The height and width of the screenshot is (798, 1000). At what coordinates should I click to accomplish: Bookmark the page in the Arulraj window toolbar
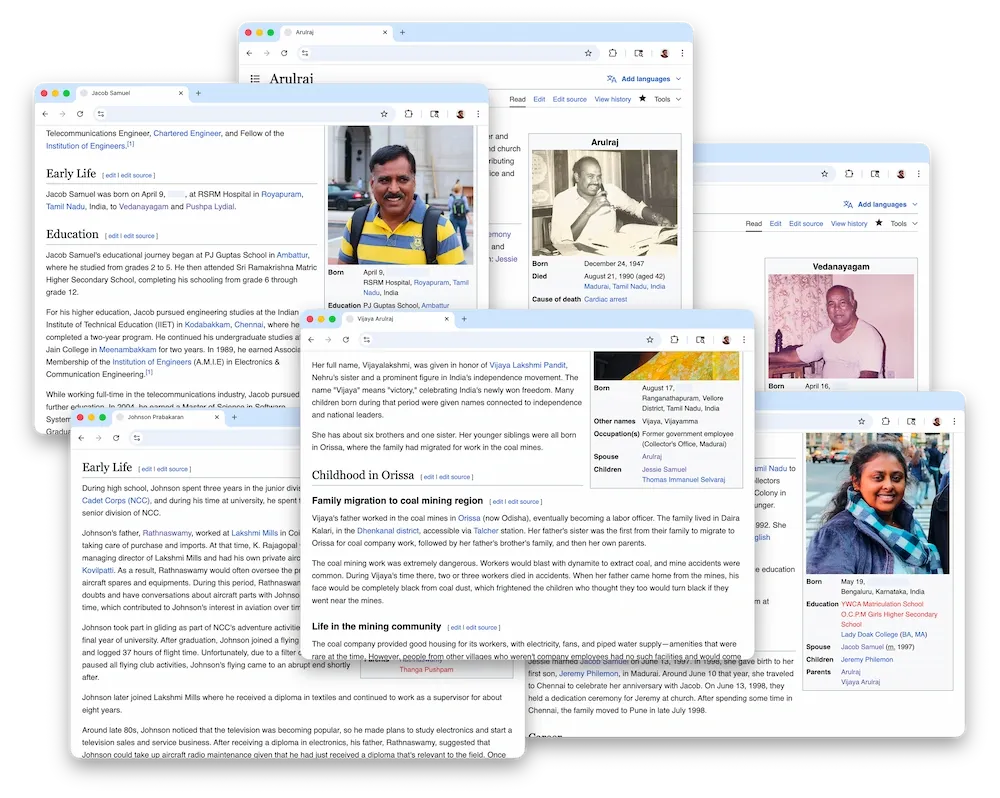(588, 54)
